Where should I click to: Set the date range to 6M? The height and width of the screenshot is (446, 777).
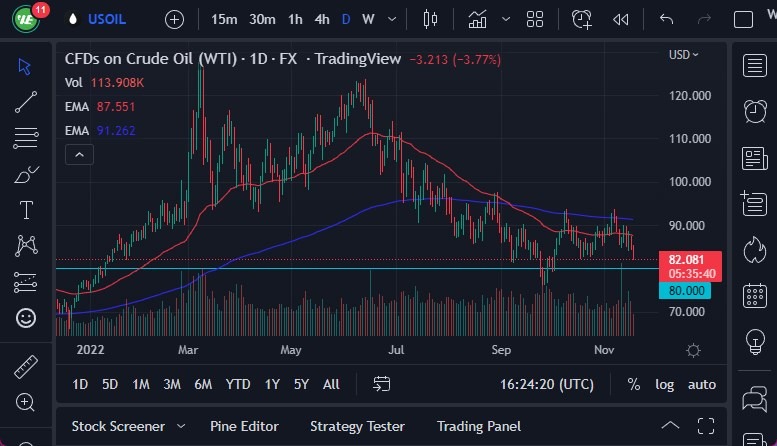point(203,384)
